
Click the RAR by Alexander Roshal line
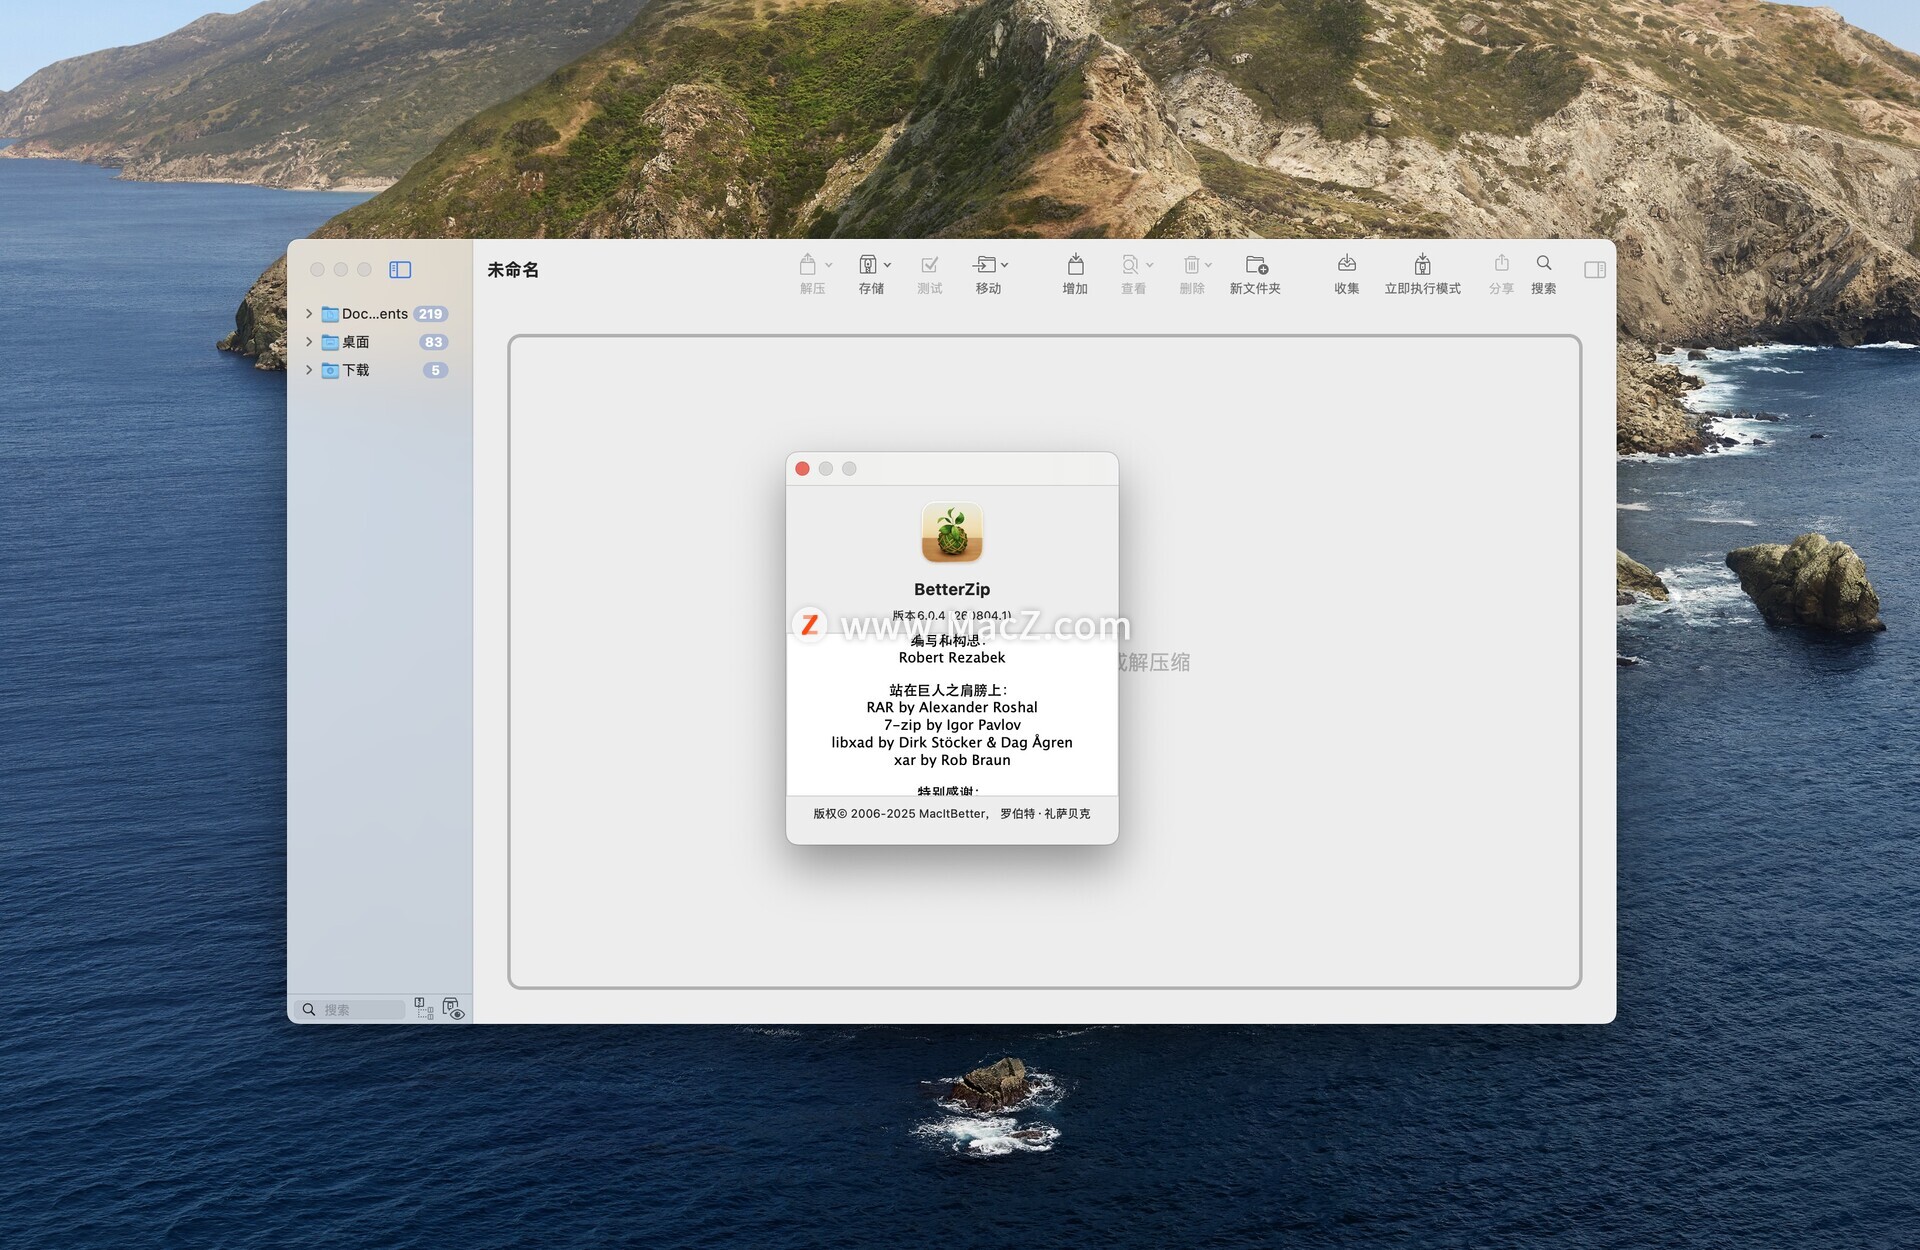coord(952,708)
